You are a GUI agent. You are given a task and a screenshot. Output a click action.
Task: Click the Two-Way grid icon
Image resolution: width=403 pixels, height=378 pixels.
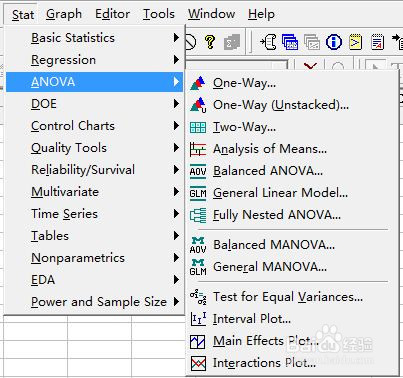(198, 127)
